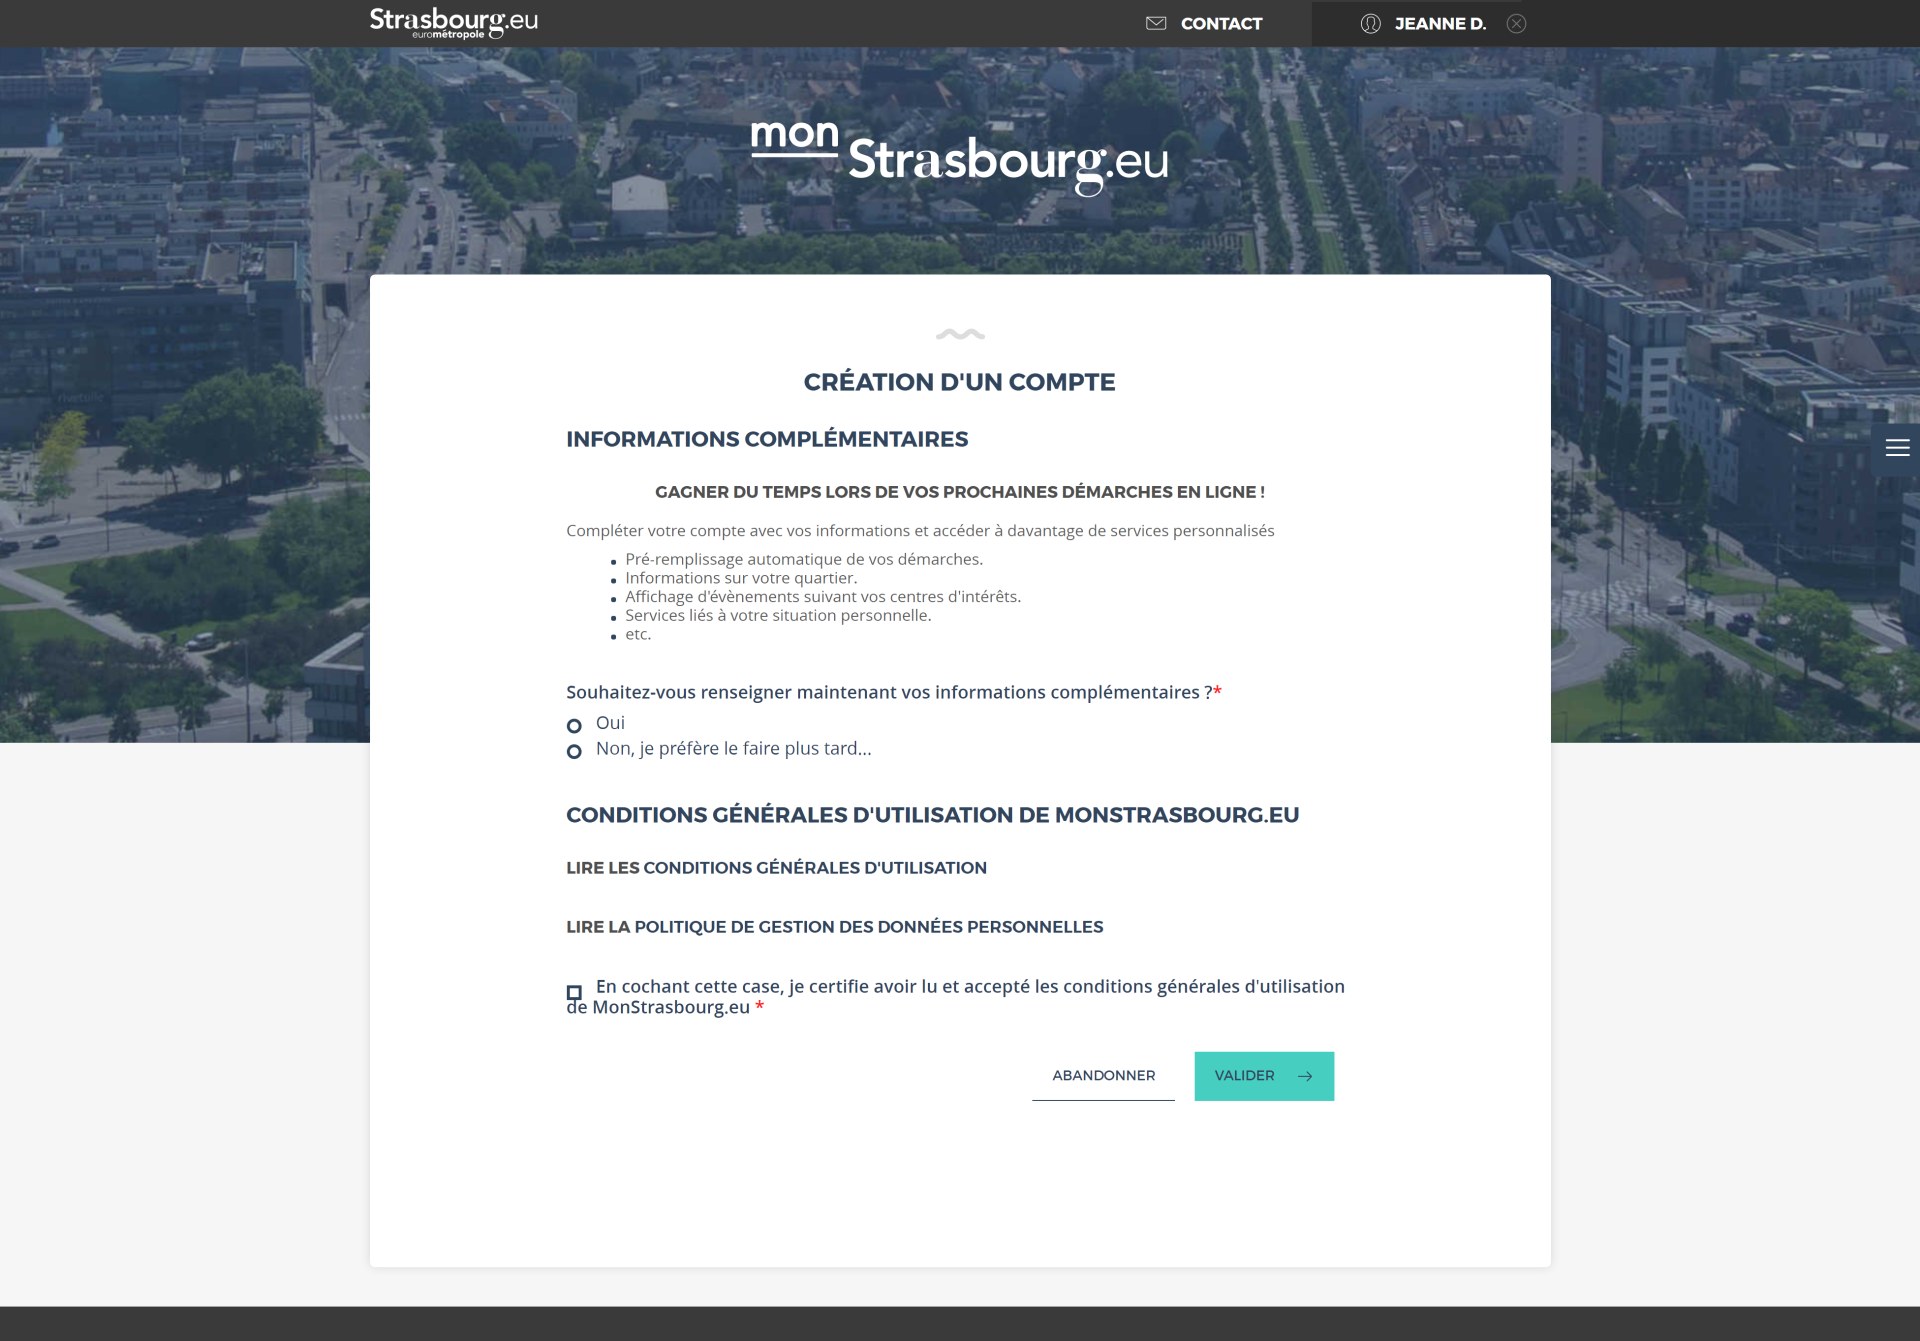Select the Oui radio button
1920x1341 pixels.
click(574, 726)
